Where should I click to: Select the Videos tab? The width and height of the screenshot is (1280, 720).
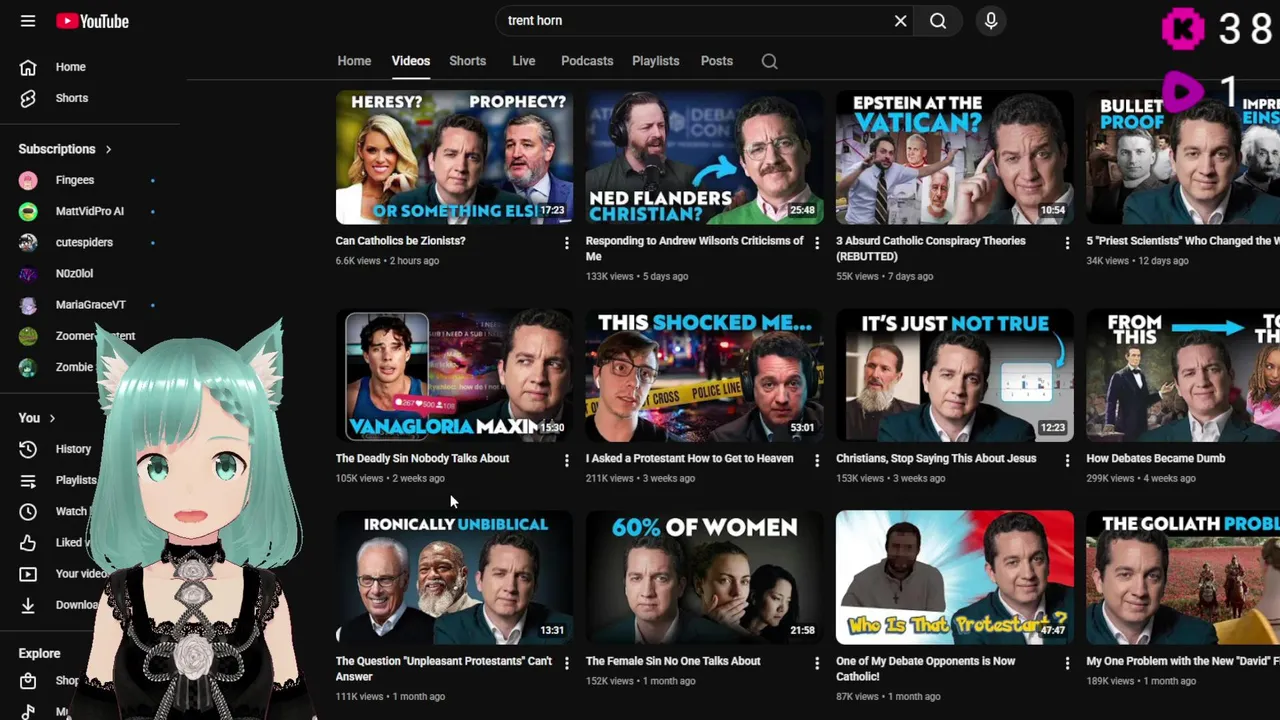(411, 61)
